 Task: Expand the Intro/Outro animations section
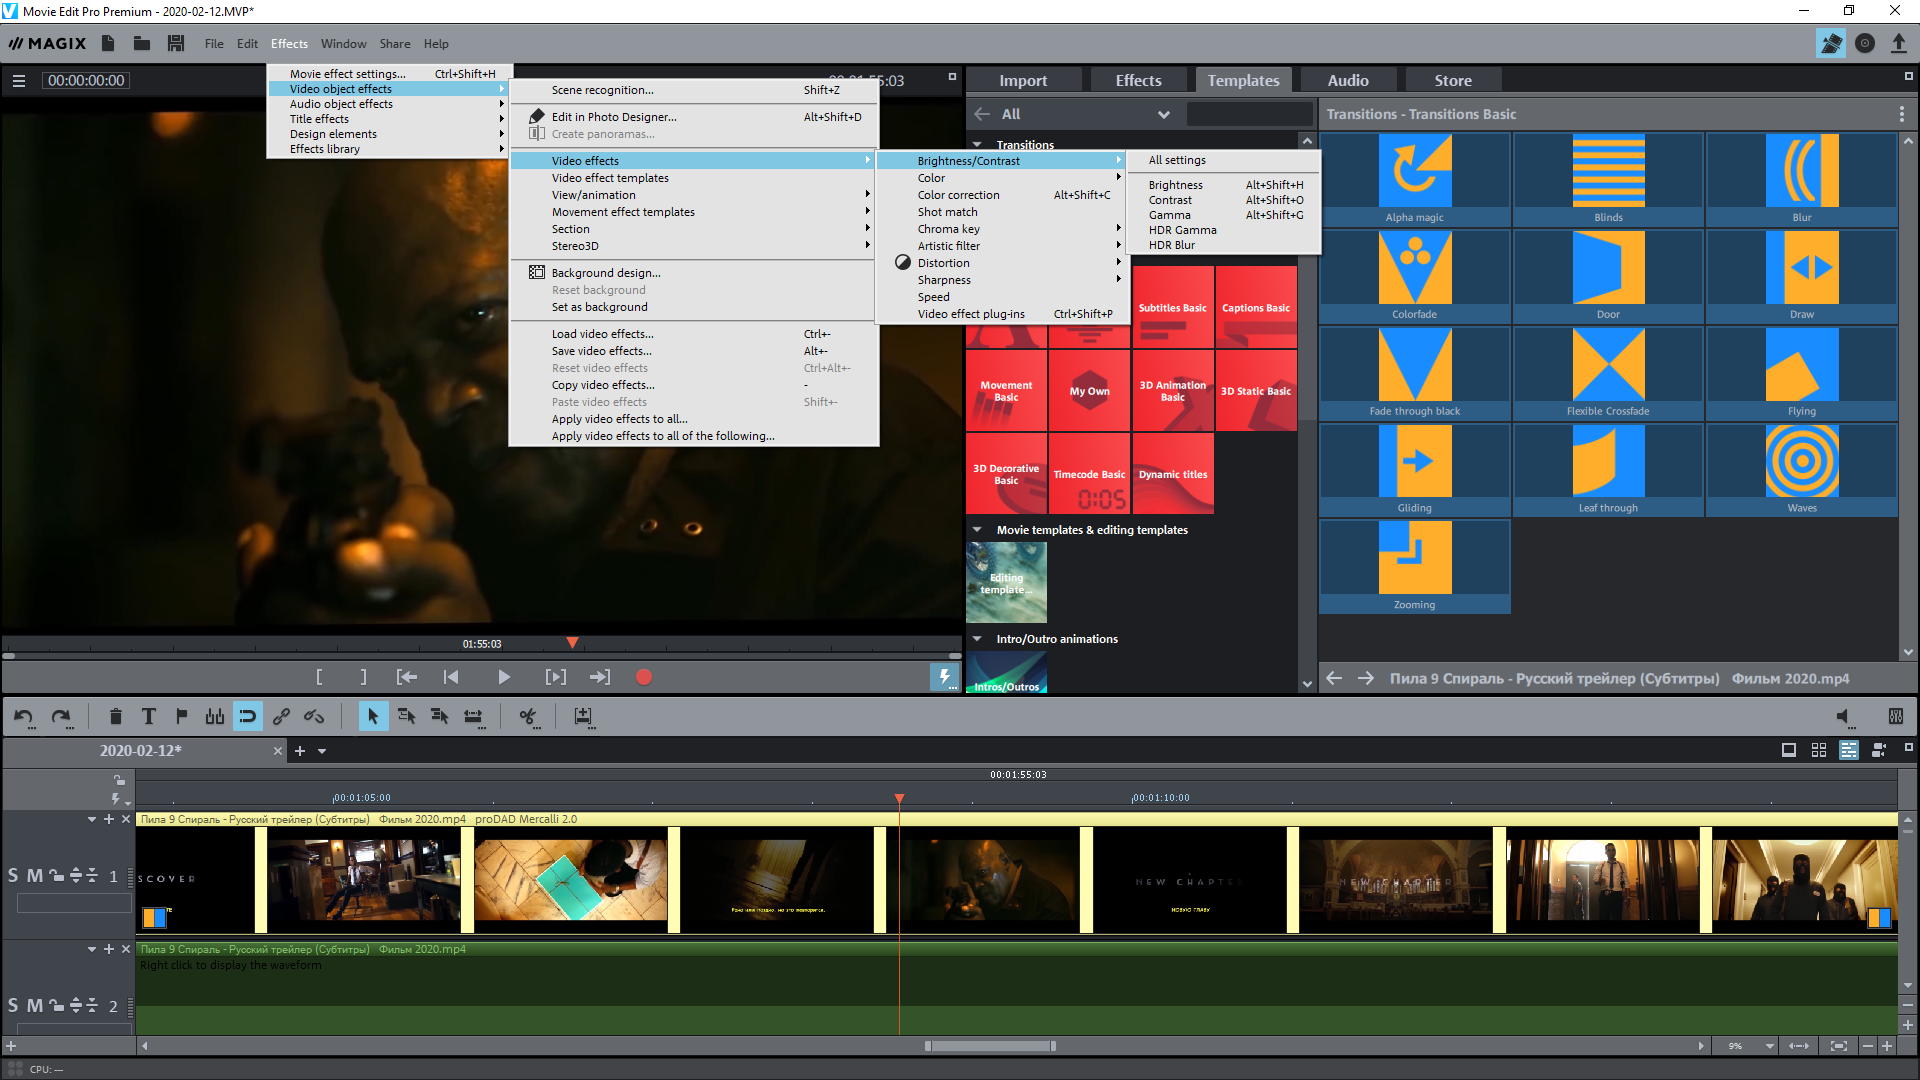(980, 640)
